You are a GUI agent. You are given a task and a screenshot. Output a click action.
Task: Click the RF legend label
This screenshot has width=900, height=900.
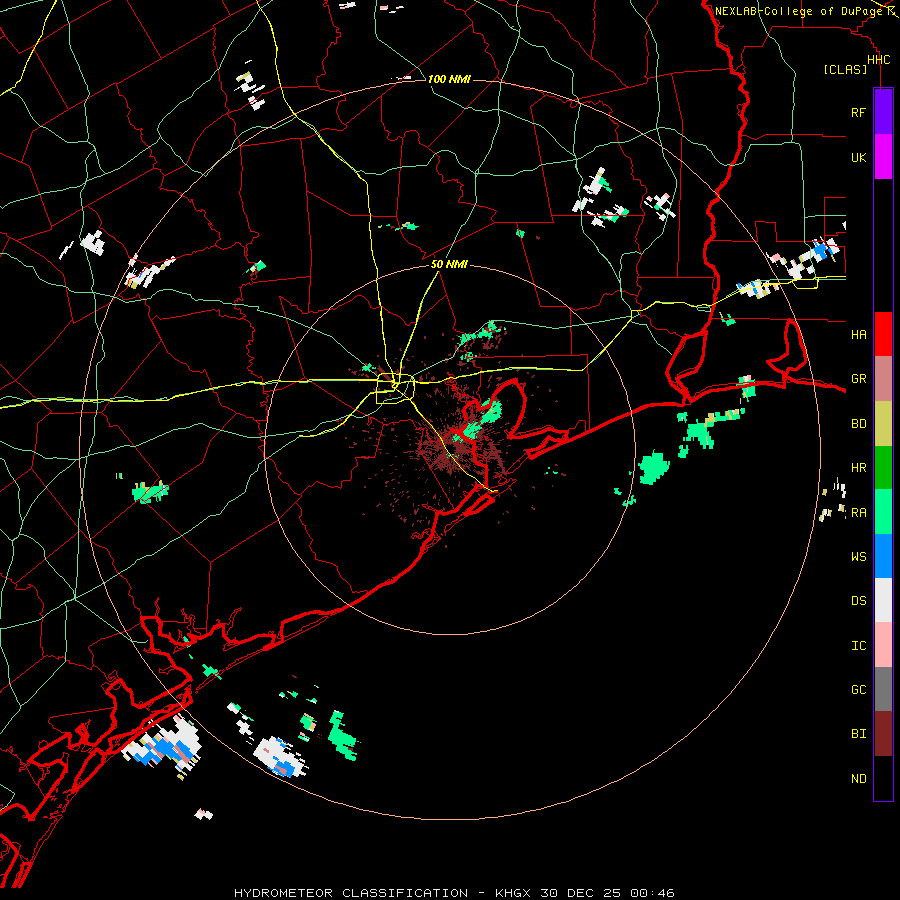[858, 112]
